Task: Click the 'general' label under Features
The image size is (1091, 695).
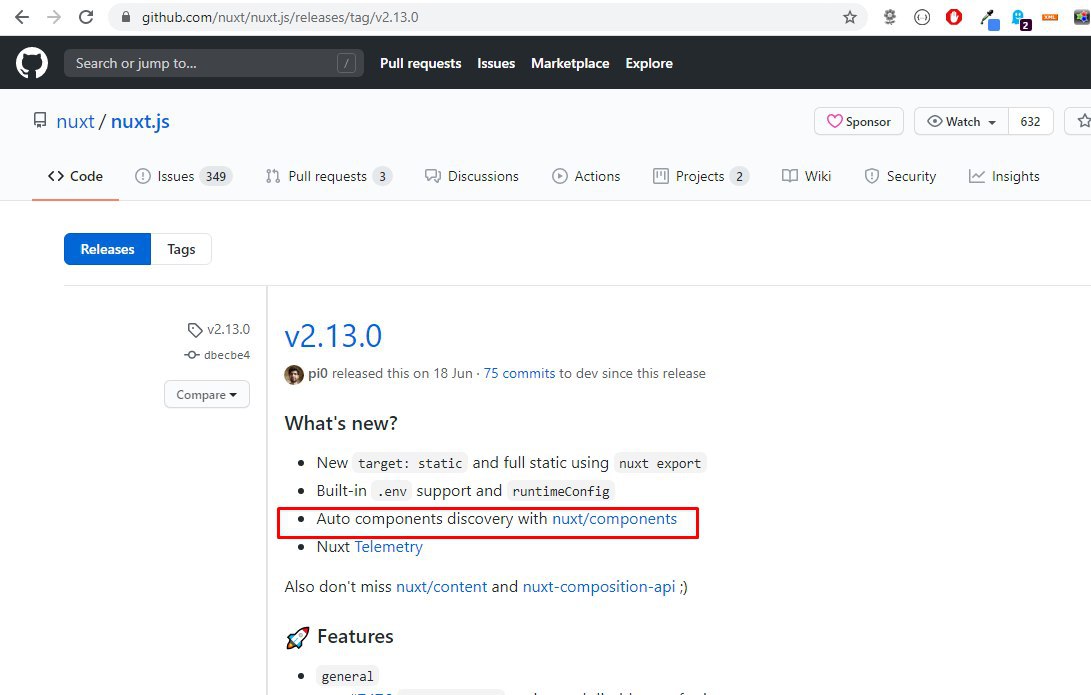Action: coord(347,676)
